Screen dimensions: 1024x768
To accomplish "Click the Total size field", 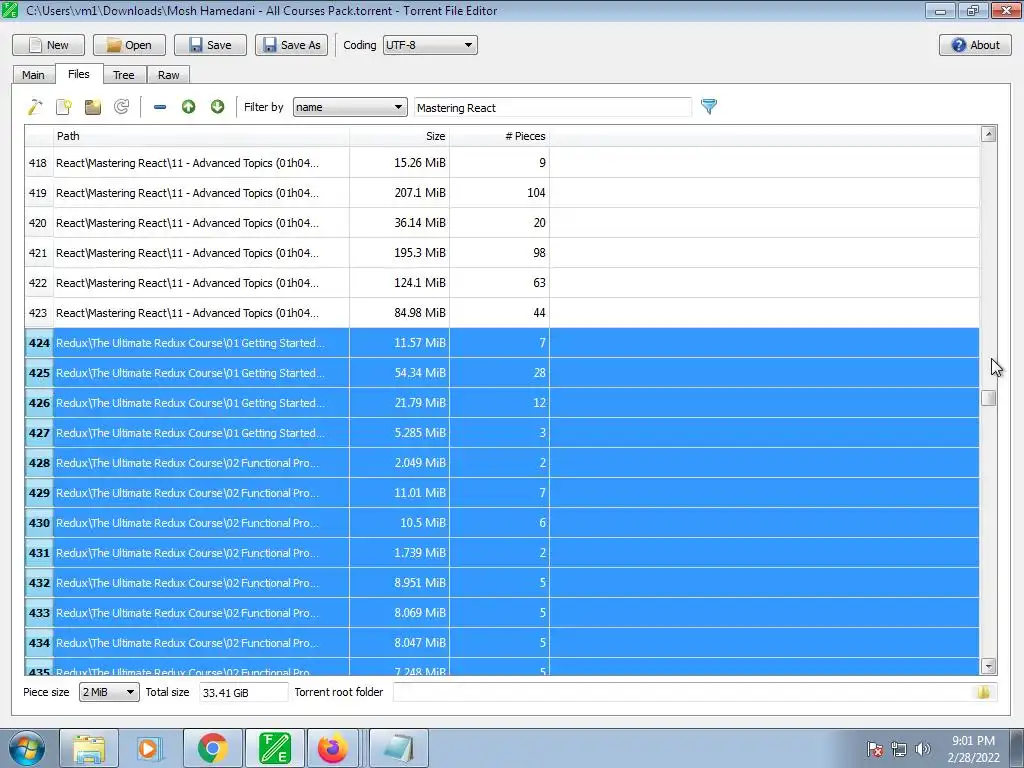I will pyautogui.click(x=243, y=692).
